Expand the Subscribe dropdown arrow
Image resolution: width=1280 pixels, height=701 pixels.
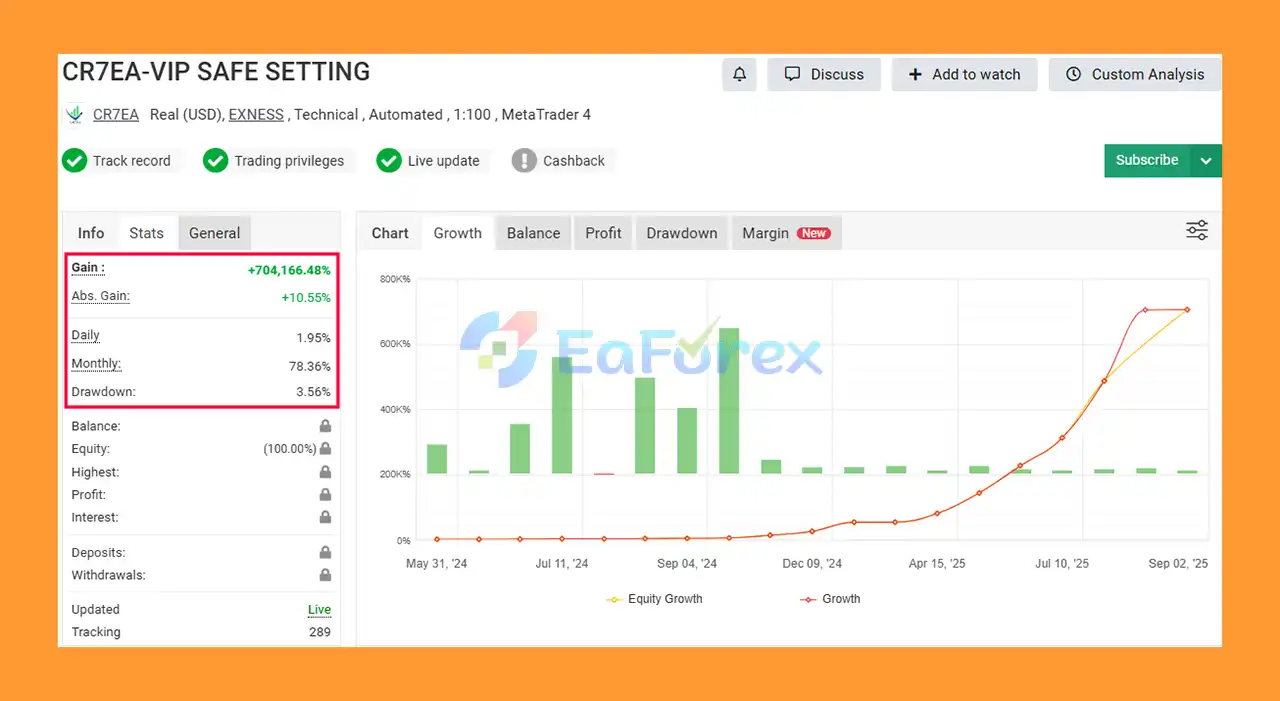(1206, 160)
